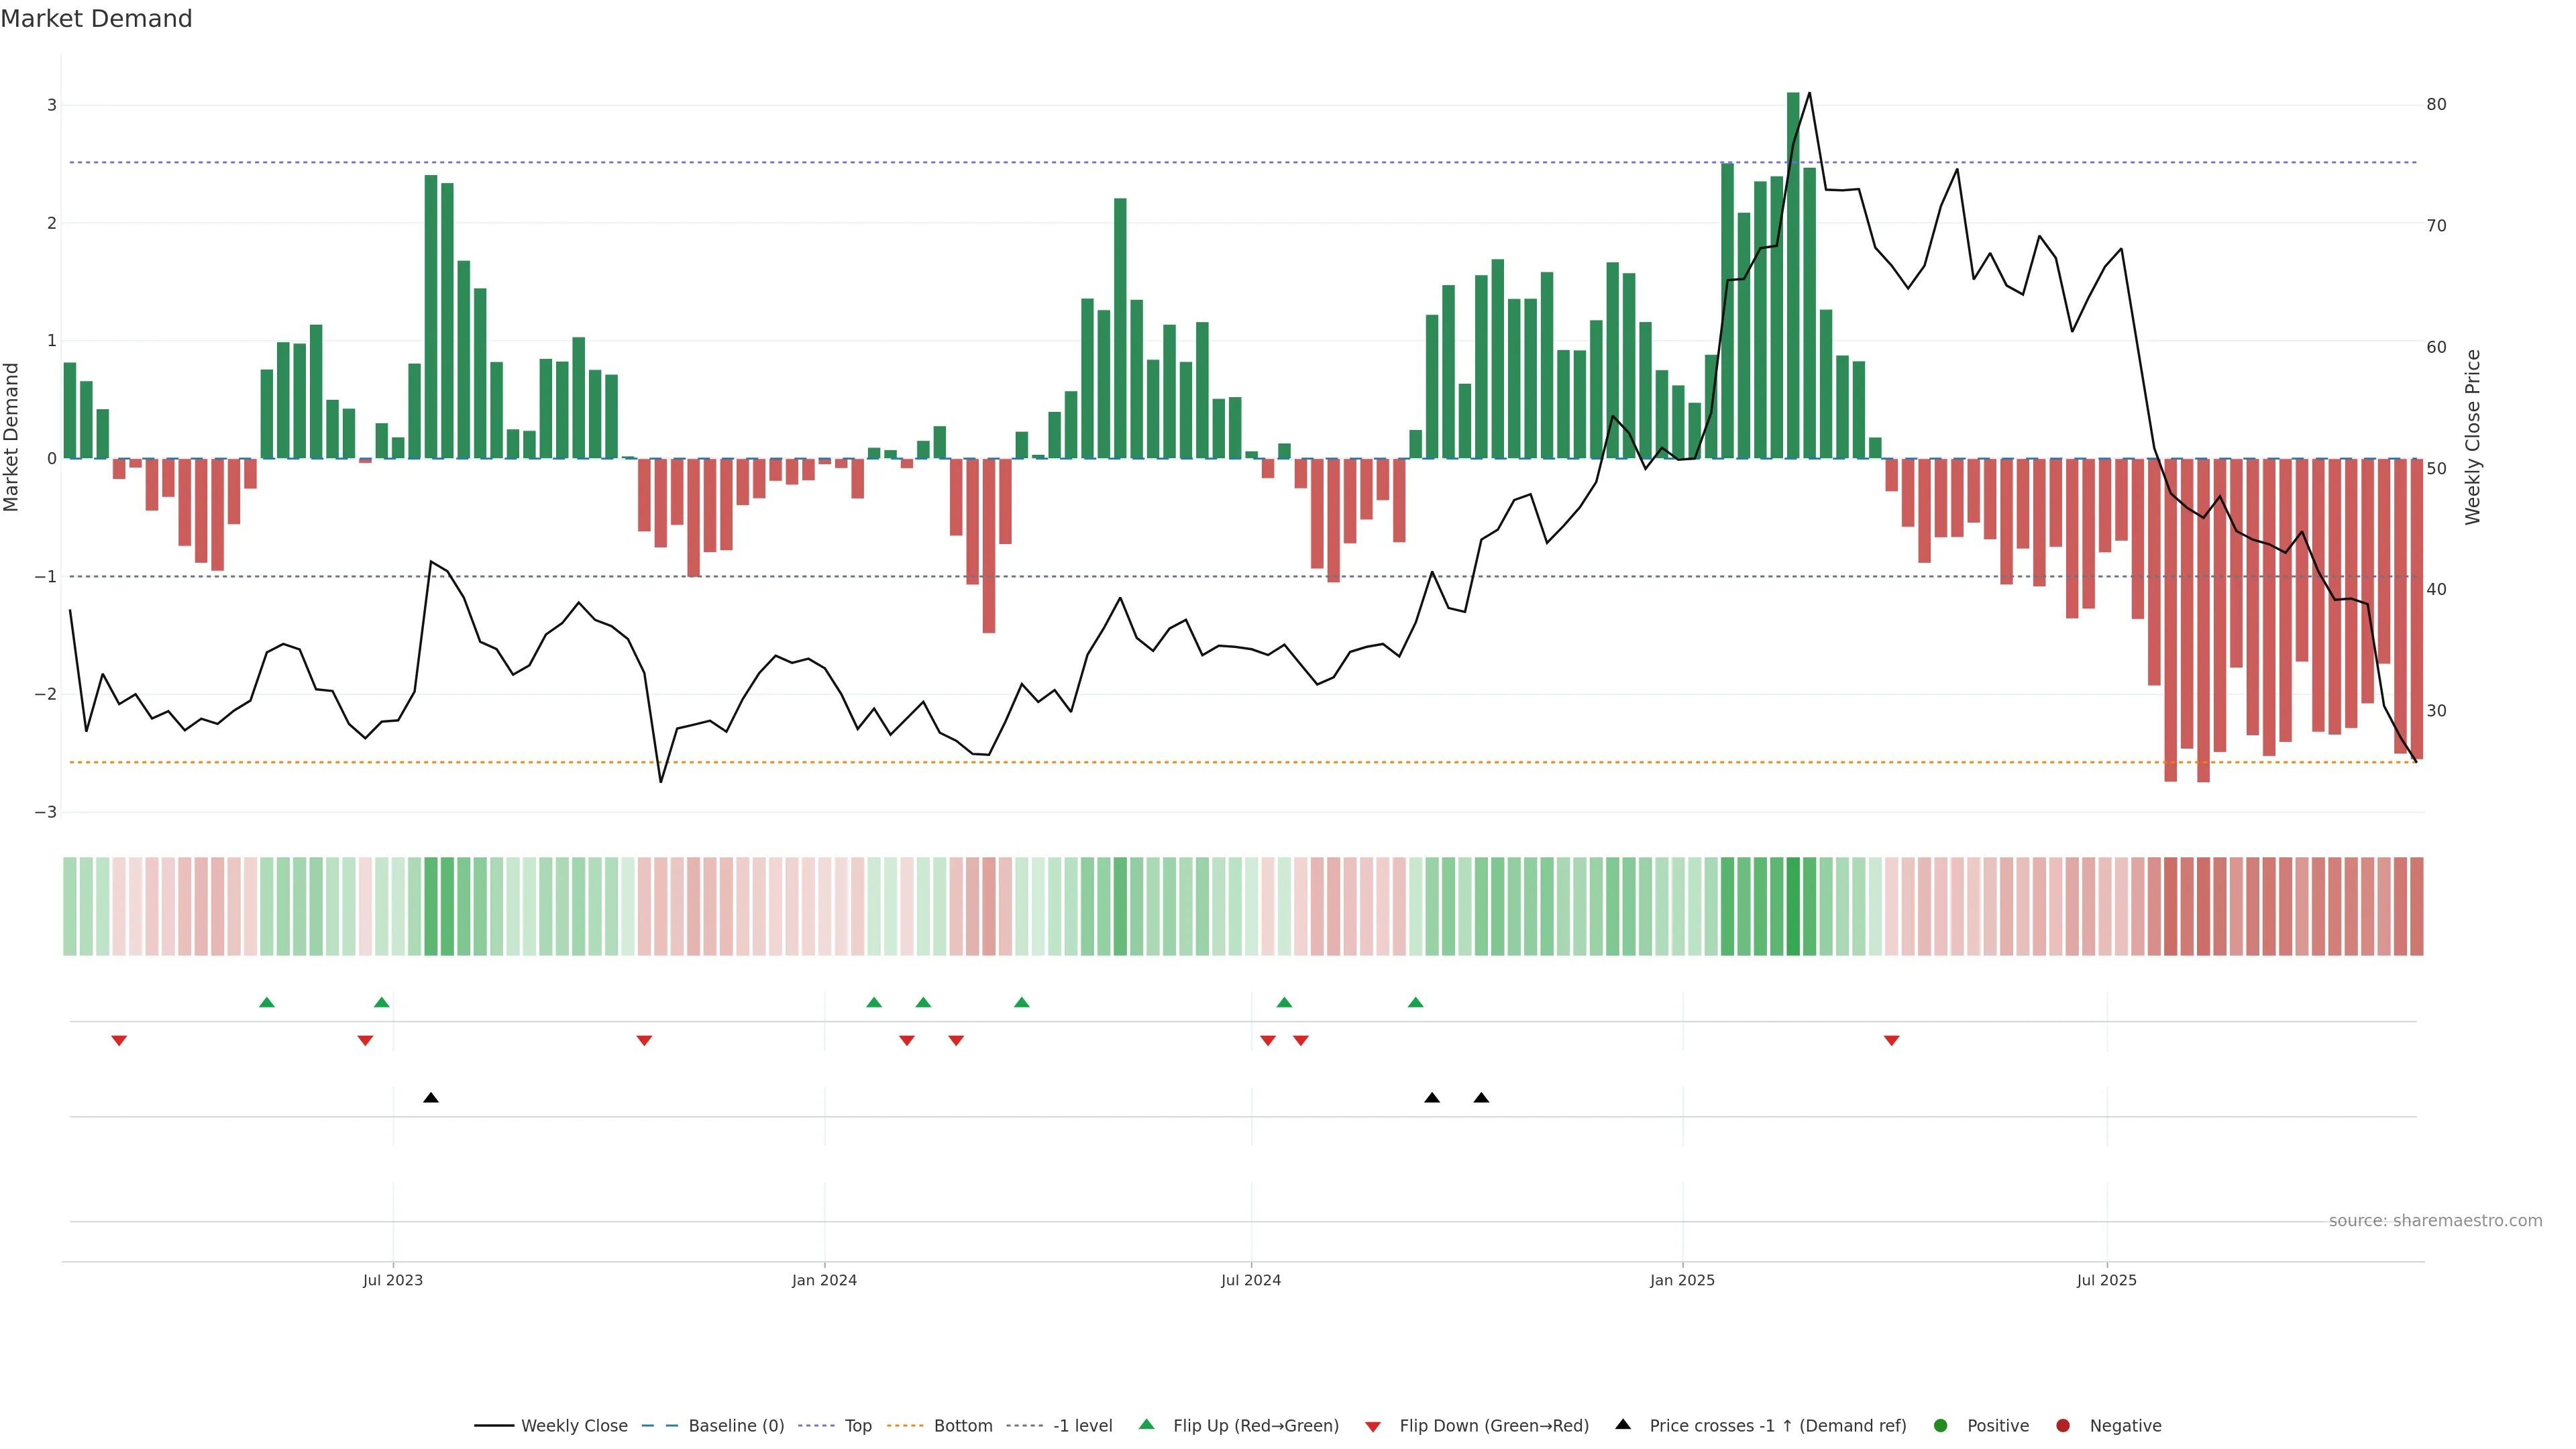
Task: Click the red Negative legend dot
Action: pyautogui.click(x=2063, y=1425)
